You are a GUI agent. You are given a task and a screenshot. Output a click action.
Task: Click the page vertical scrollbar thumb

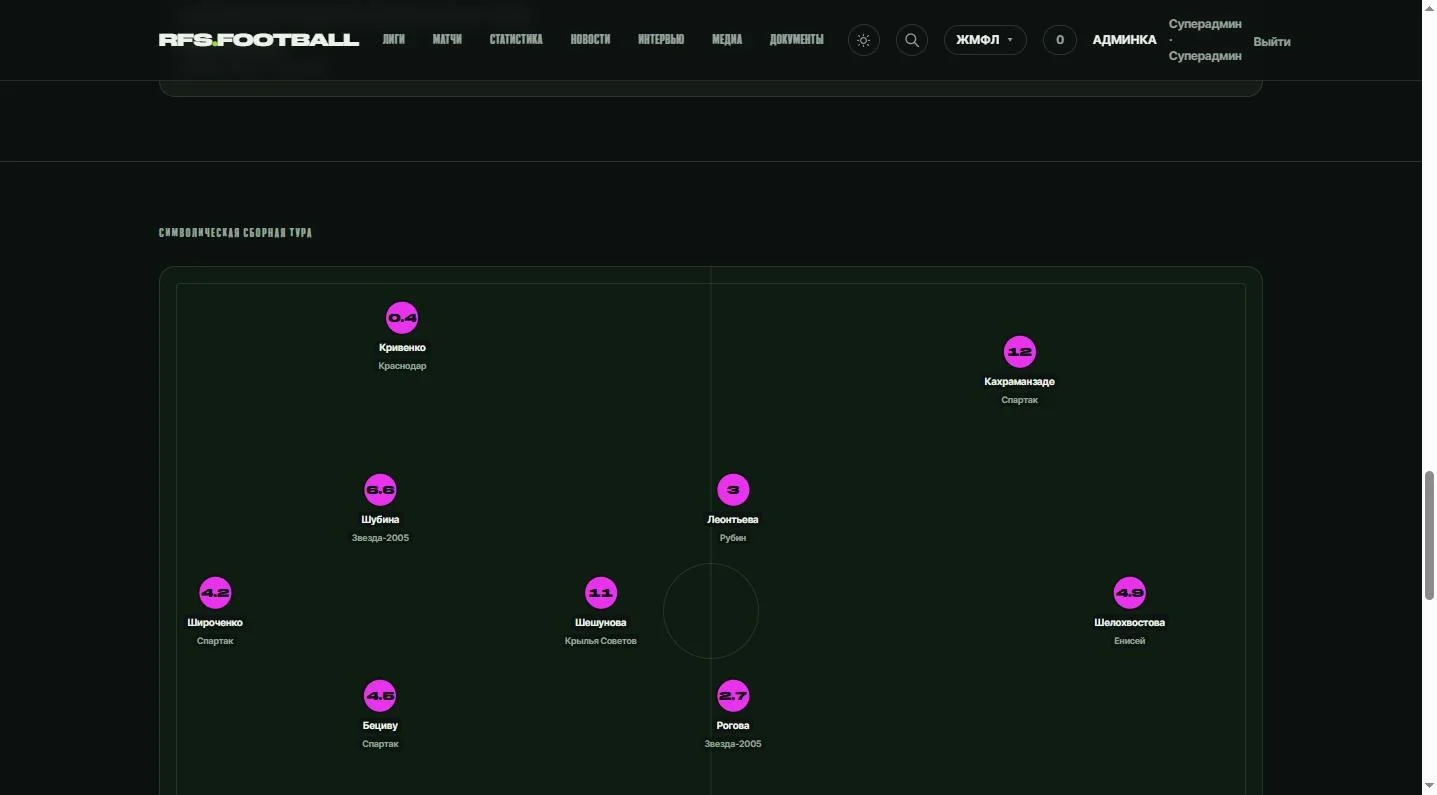(1429, 536)
